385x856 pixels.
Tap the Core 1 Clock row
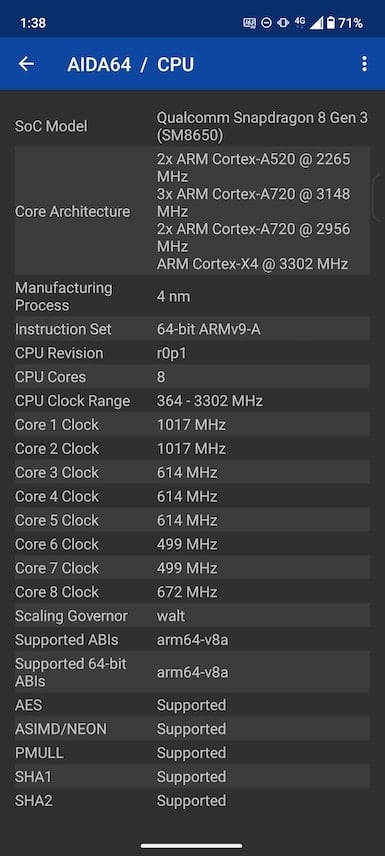point(192,425)
